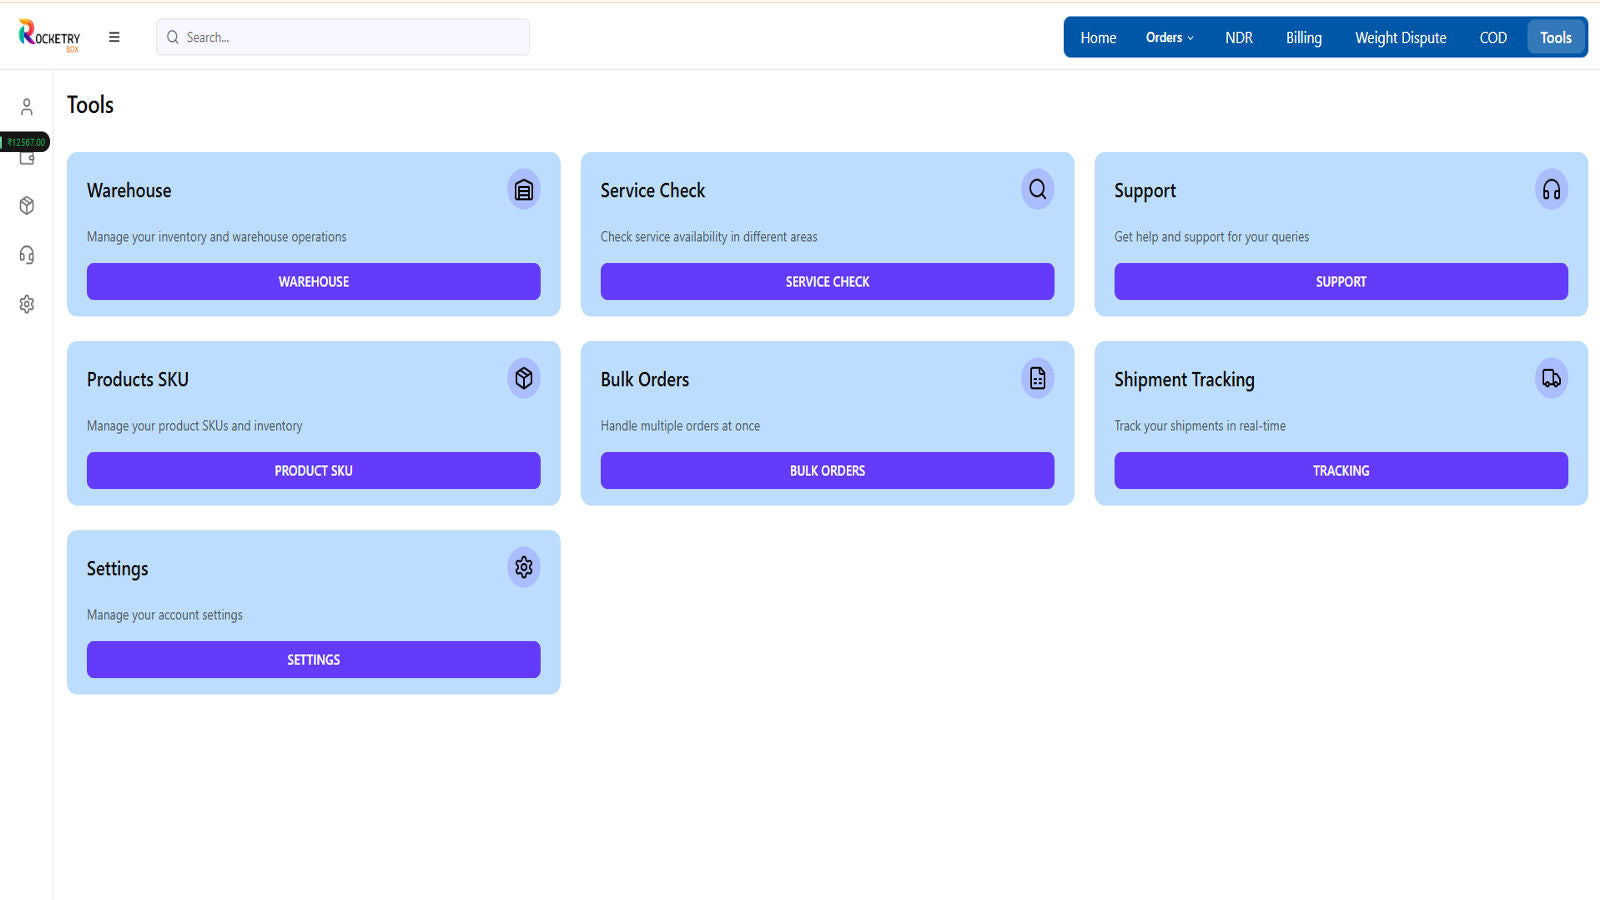Click the headset icon in left sidebar

tap(27, 255)
